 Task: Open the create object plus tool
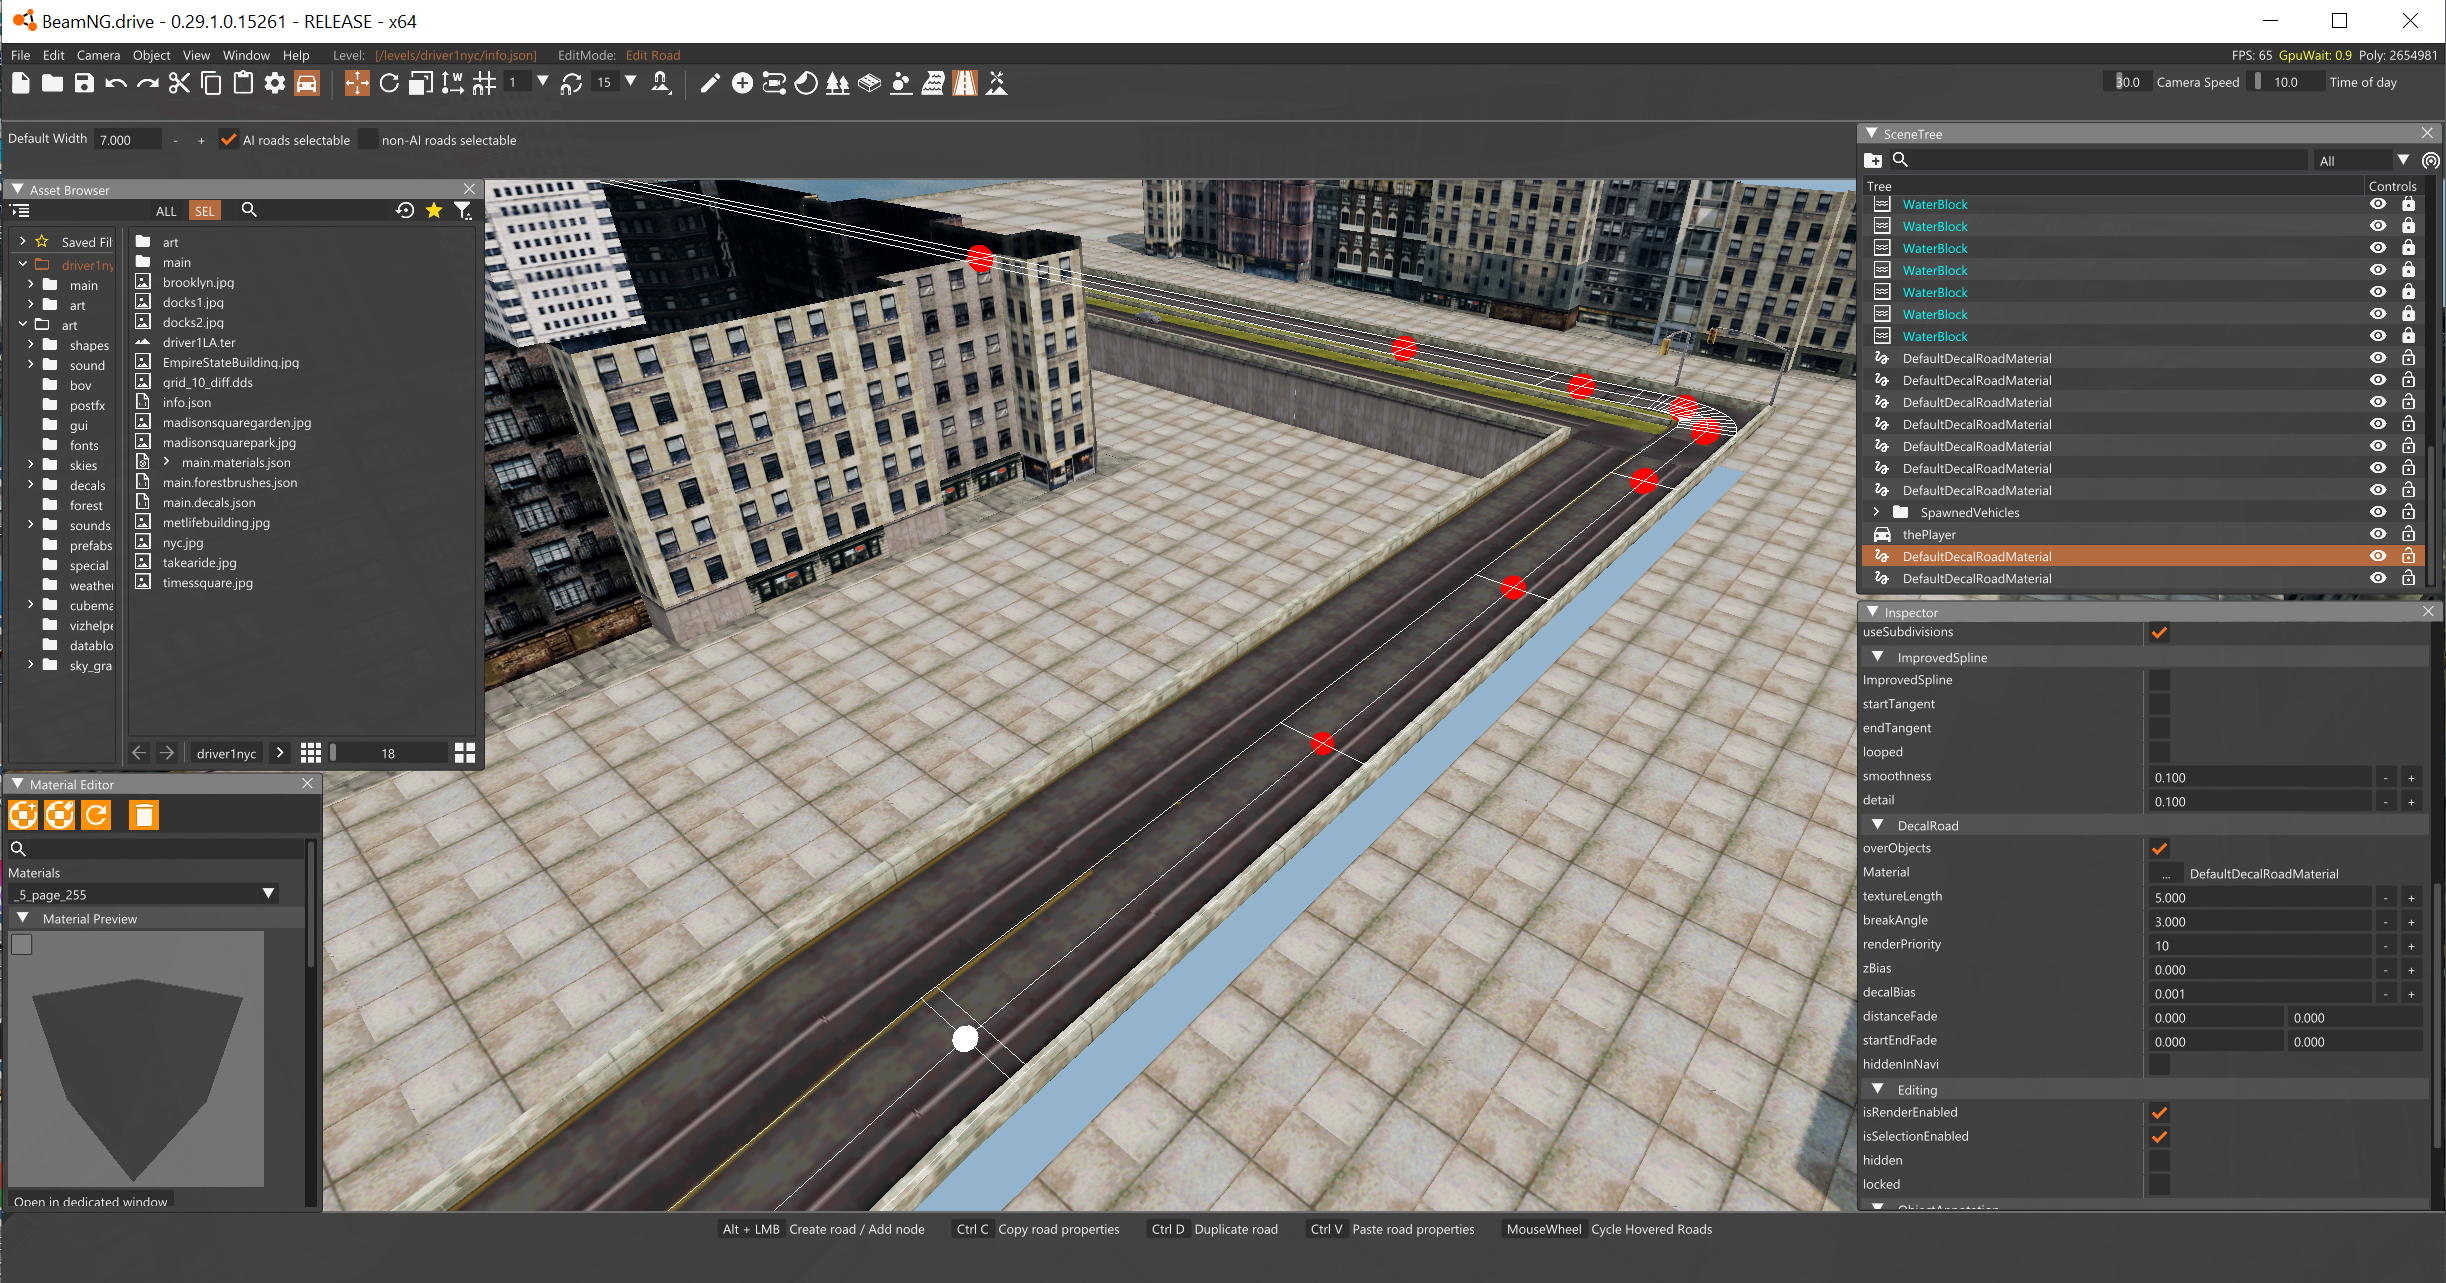[x=742, y=84]
